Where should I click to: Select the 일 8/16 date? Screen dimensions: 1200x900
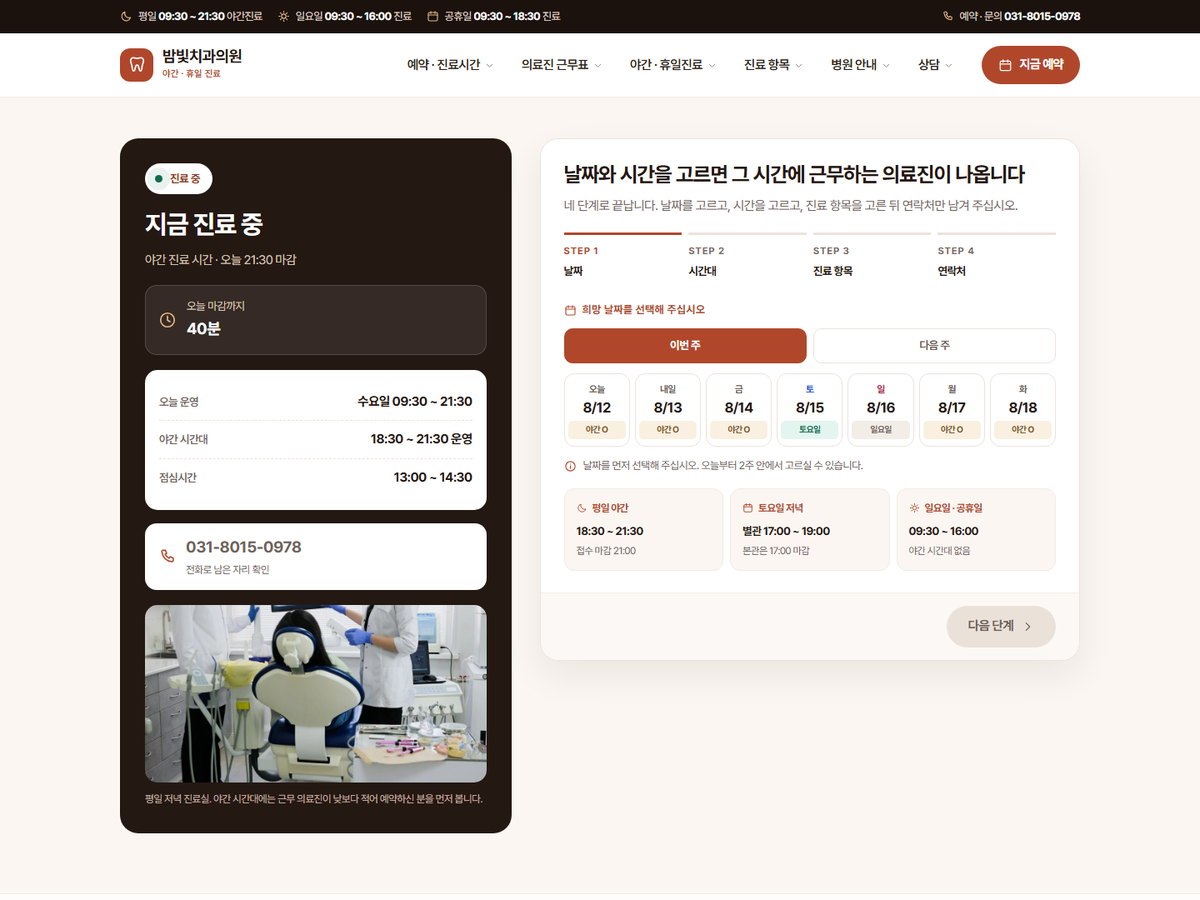(881, 410)
